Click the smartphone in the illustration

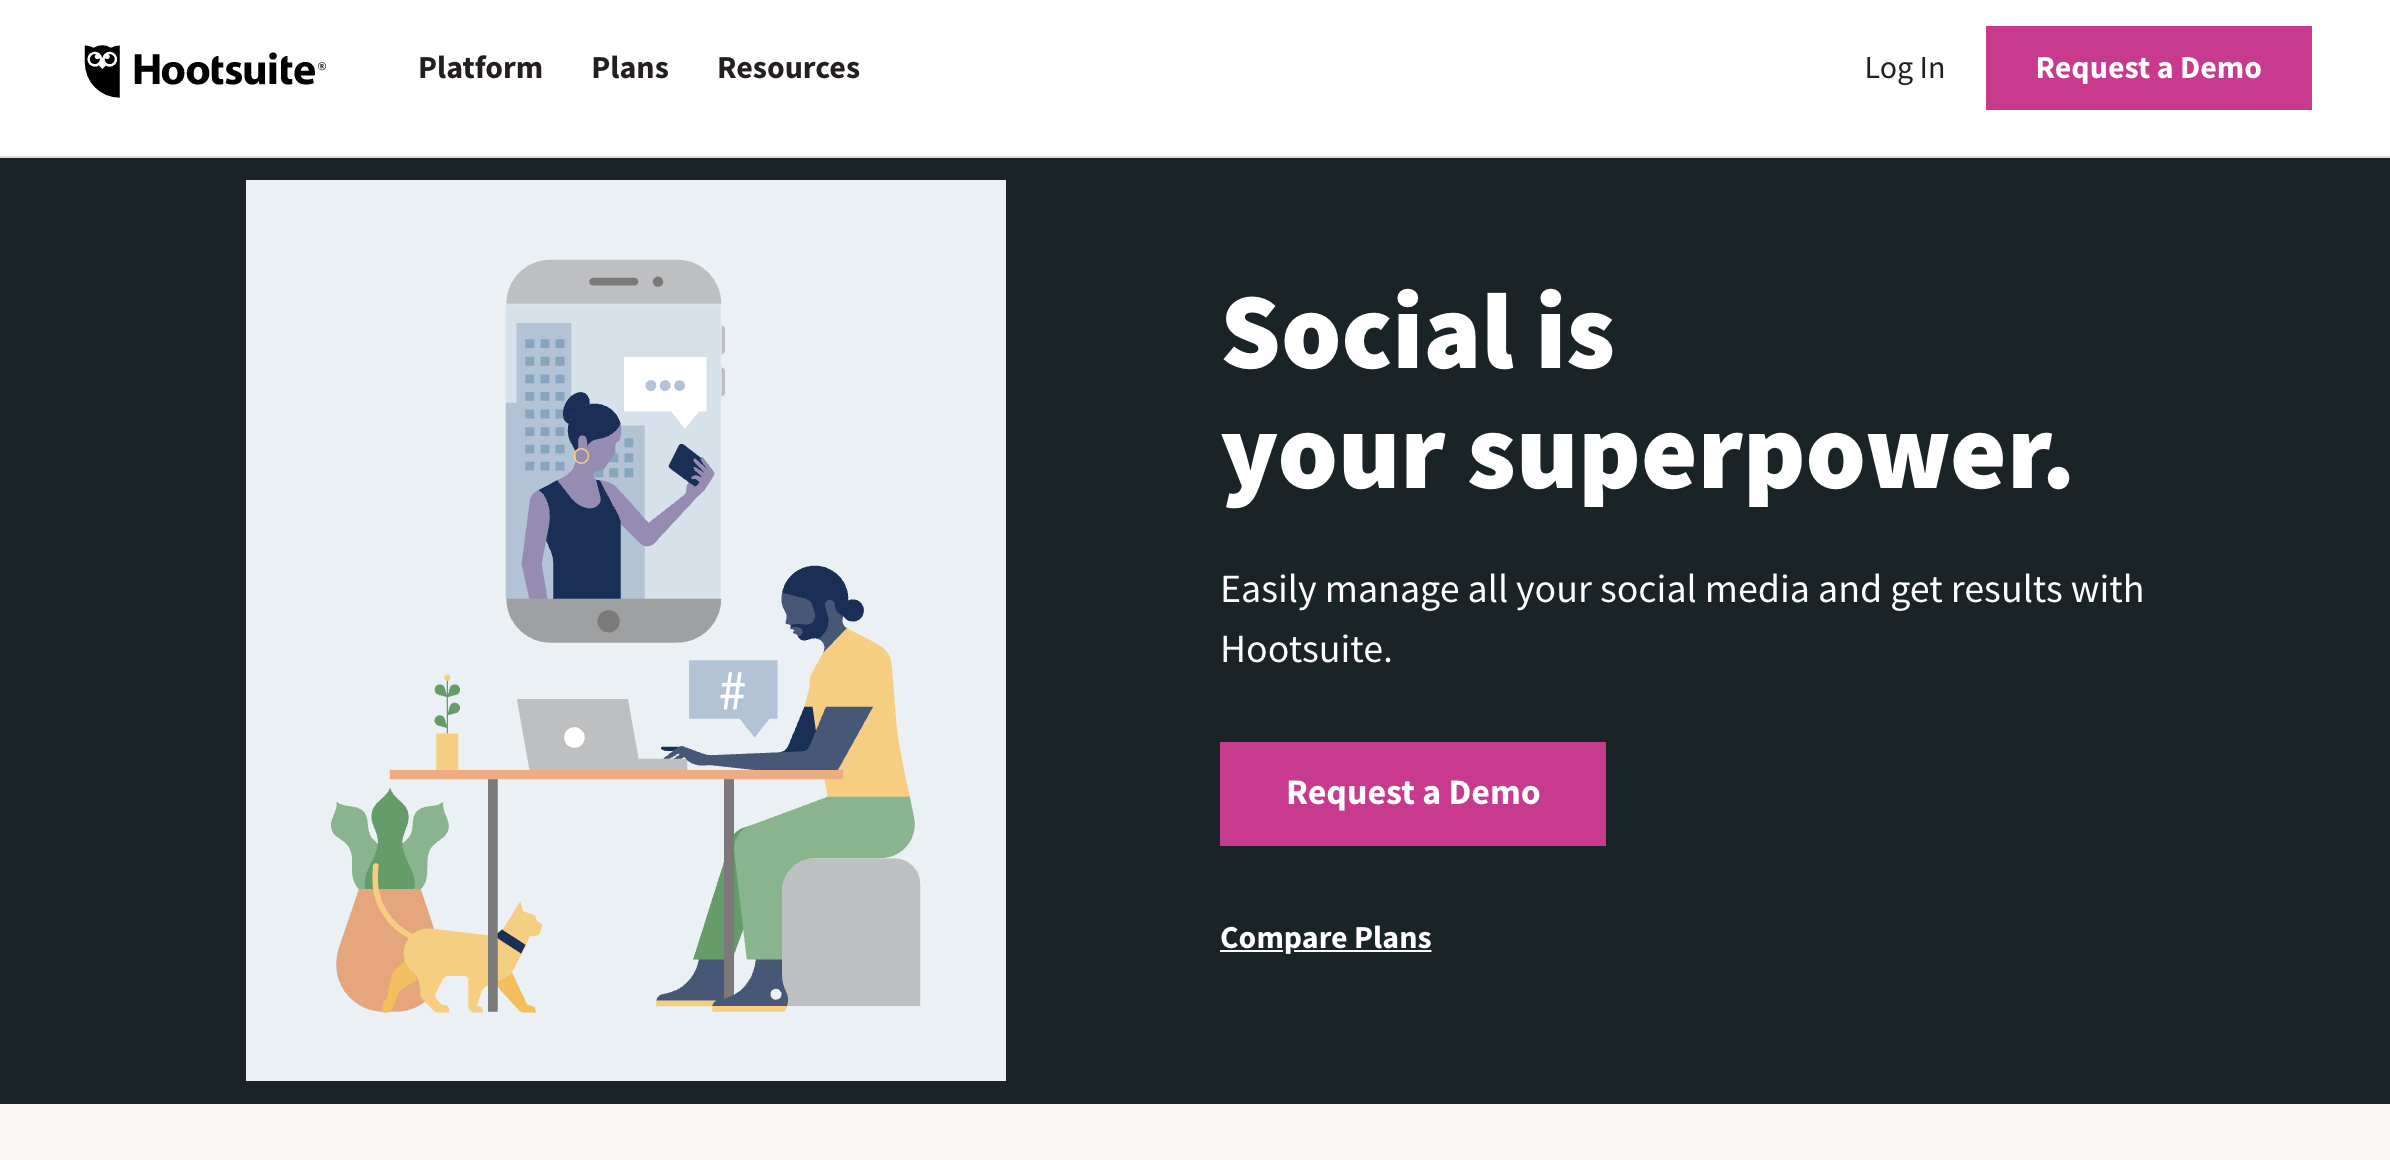[x=615, y=450]
